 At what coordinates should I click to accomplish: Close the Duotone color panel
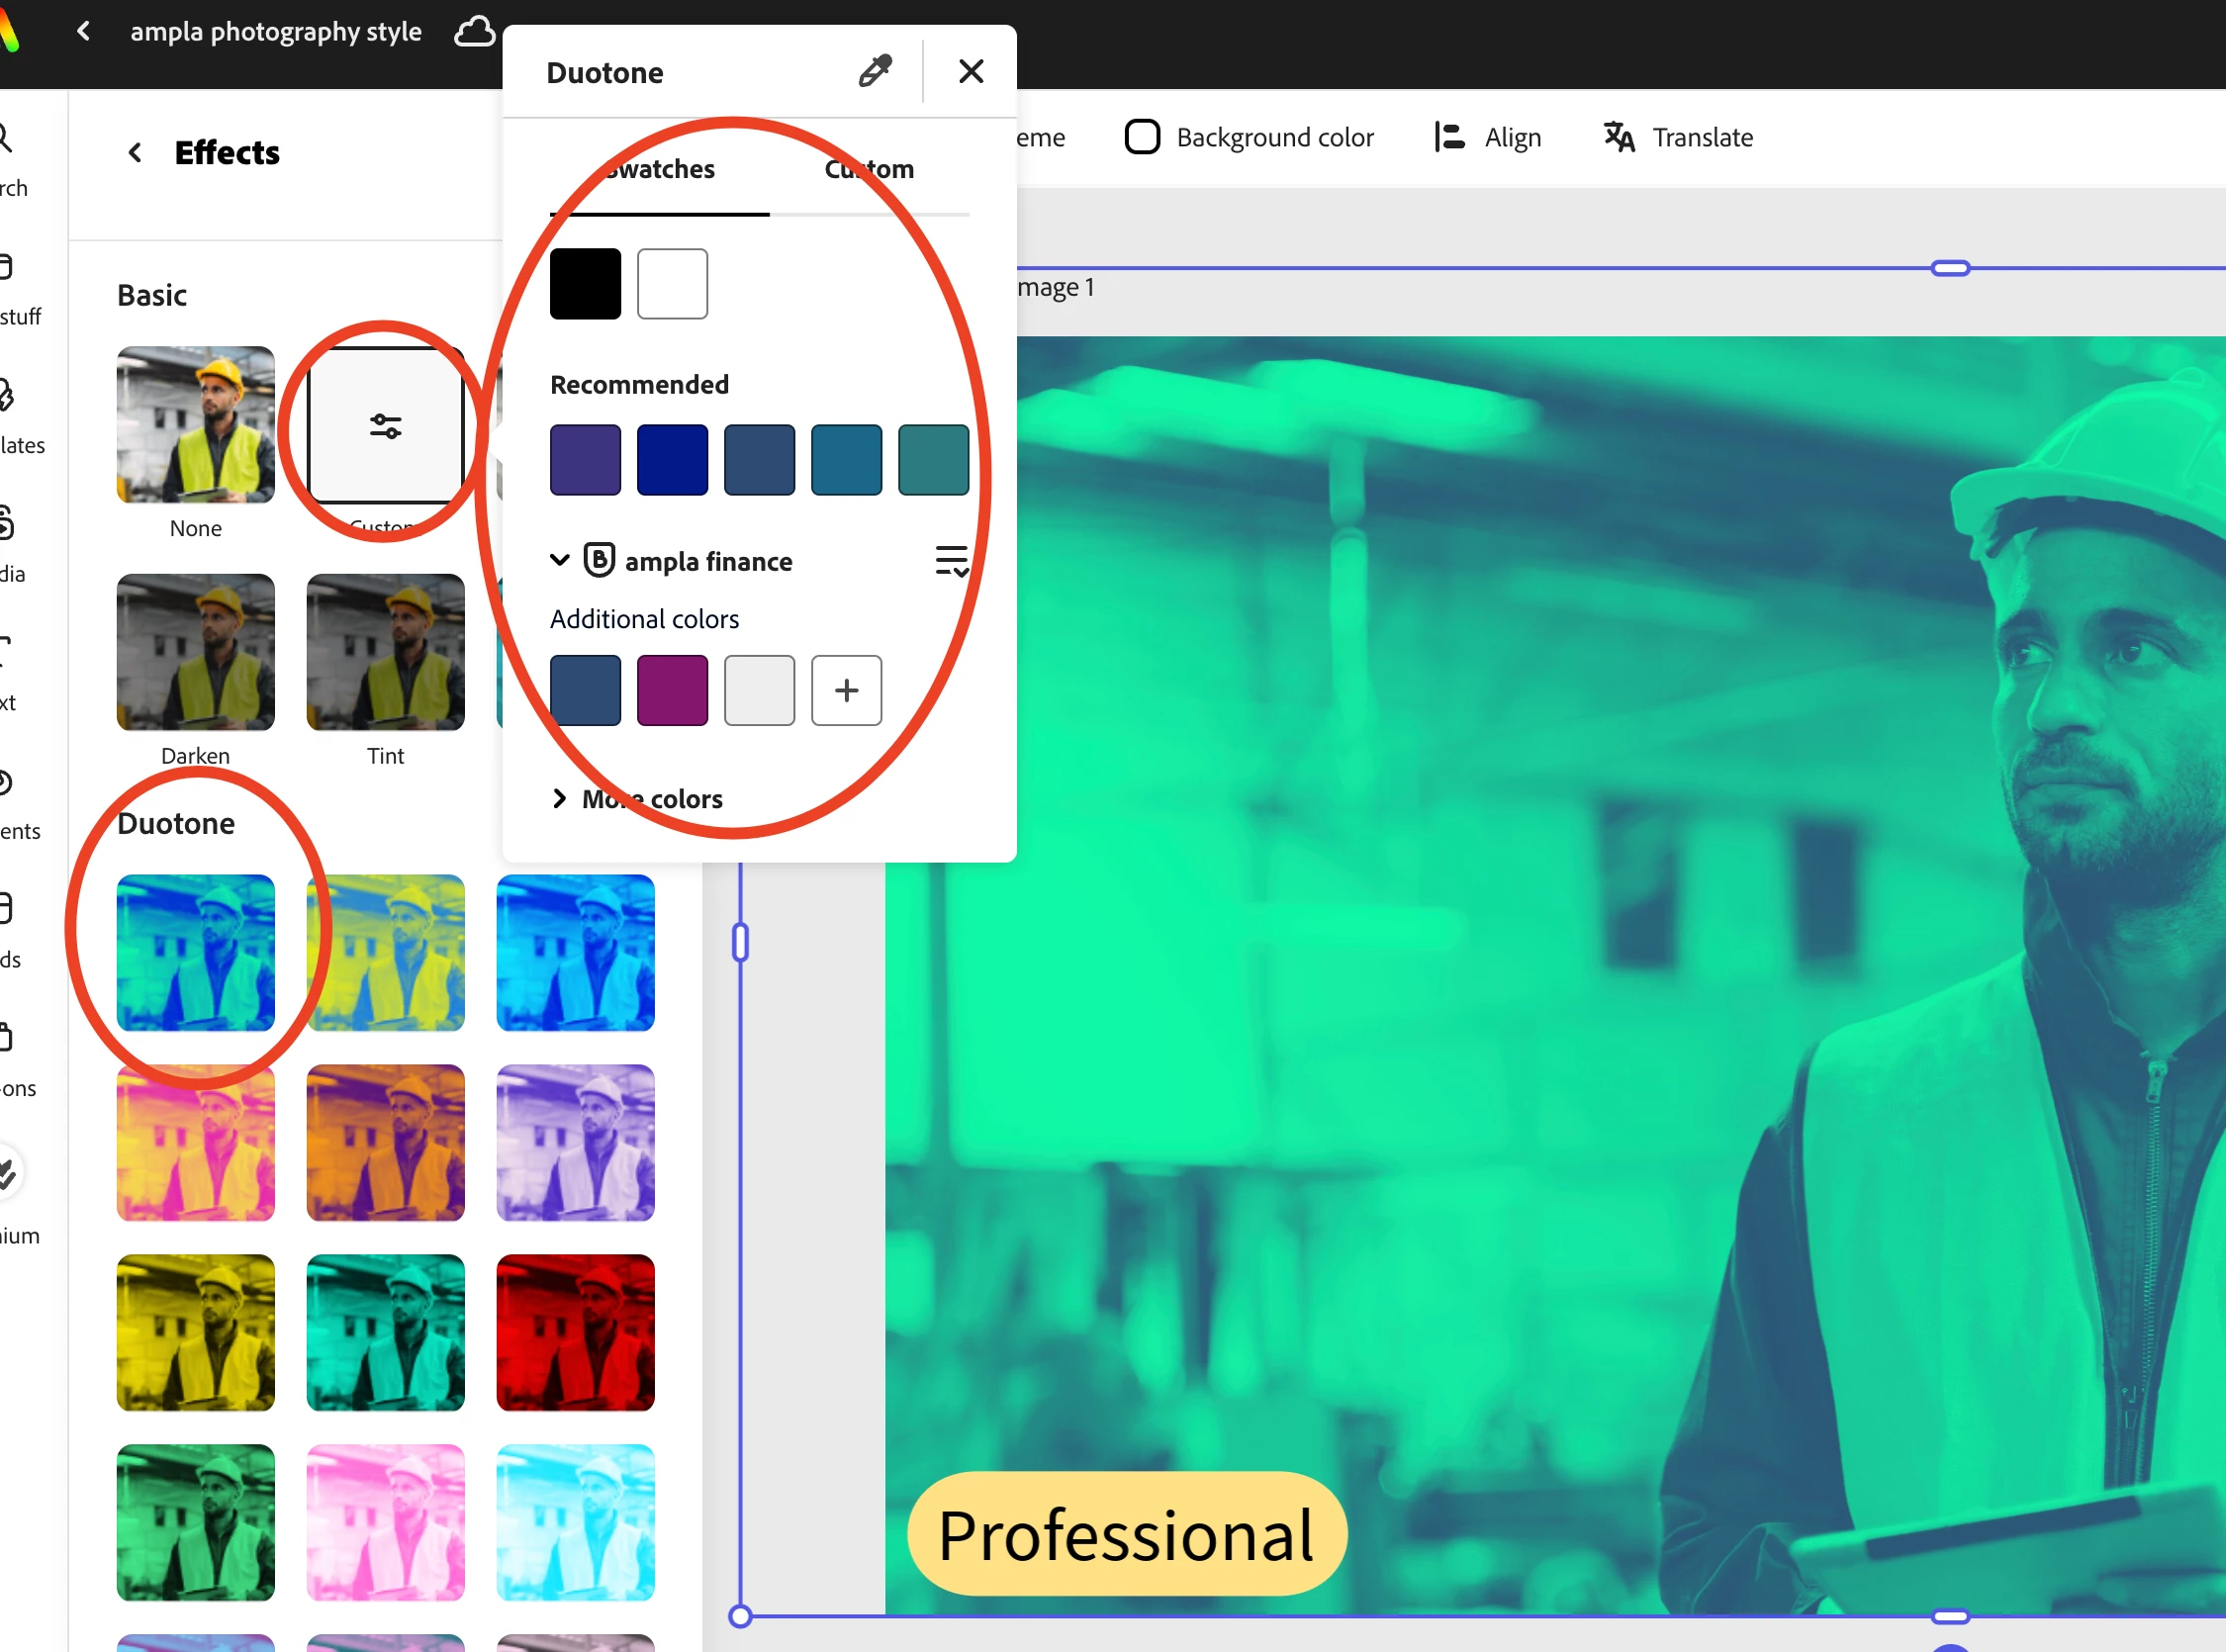click(970, 71)
